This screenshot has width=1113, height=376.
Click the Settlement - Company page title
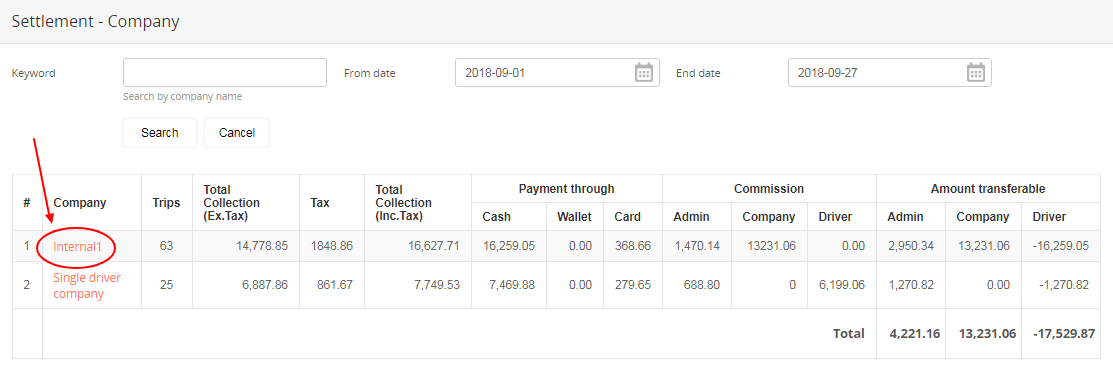click(95, 21)
